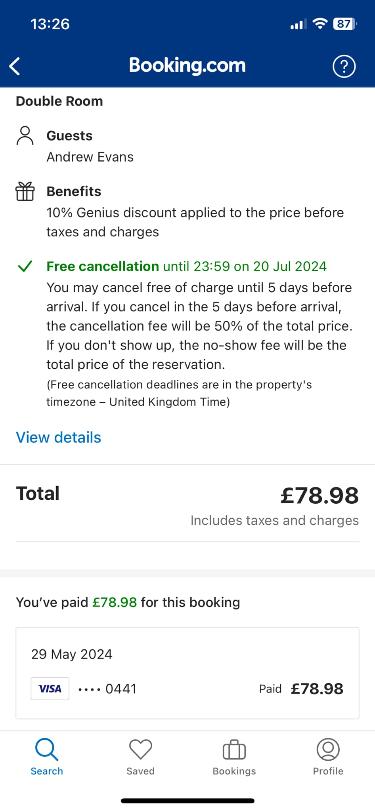The height and width of the screenshot is (811, 375).
Task: Tap the Total £78.98 amount
Action: coord(319,495)
